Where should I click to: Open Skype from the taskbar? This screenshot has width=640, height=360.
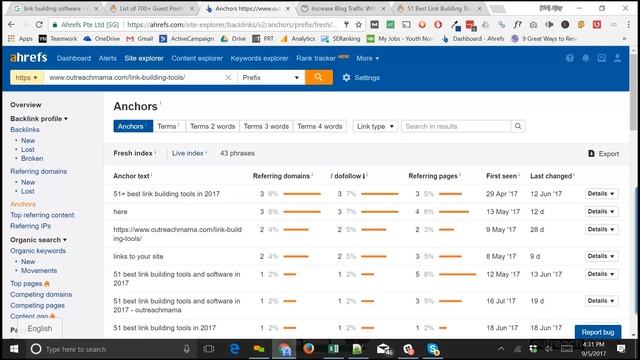pos(433,349)
